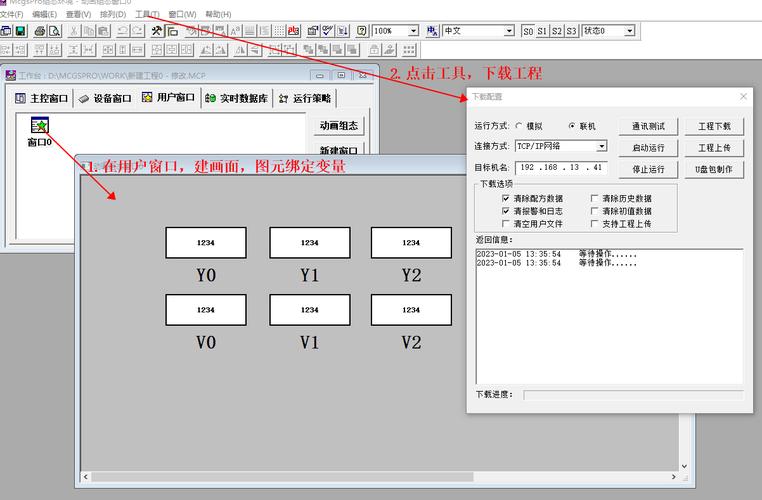Open the 工具(T) menu
Viewport: 762px width, 500px height.
point(146,14)
